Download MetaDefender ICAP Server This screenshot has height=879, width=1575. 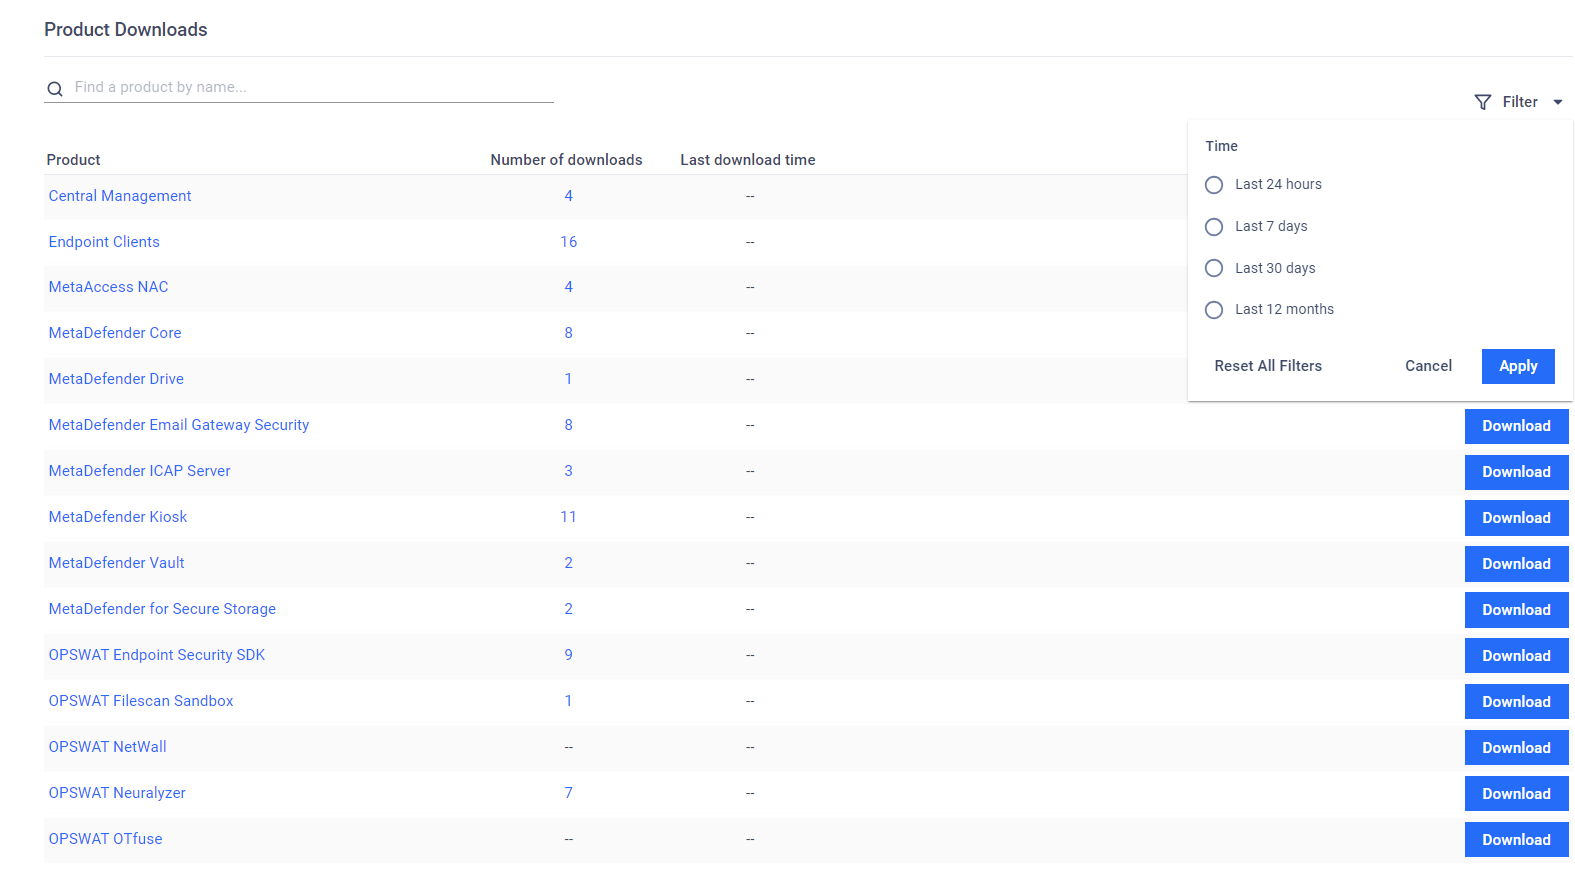1516,472
